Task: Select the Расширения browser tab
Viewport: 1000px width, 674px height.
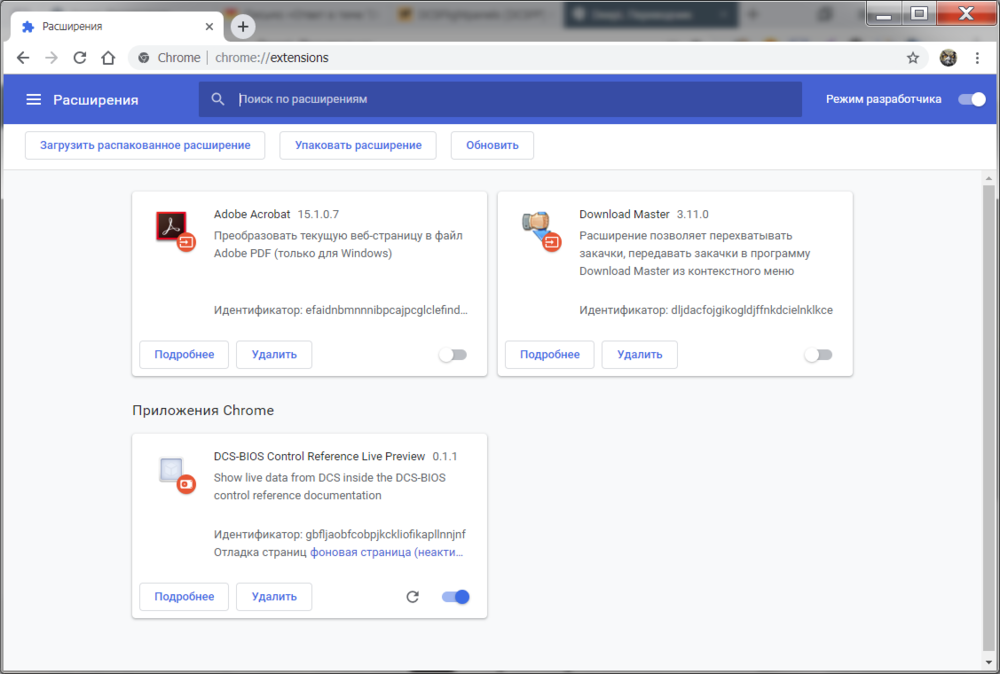Action: tap(117, 27)
